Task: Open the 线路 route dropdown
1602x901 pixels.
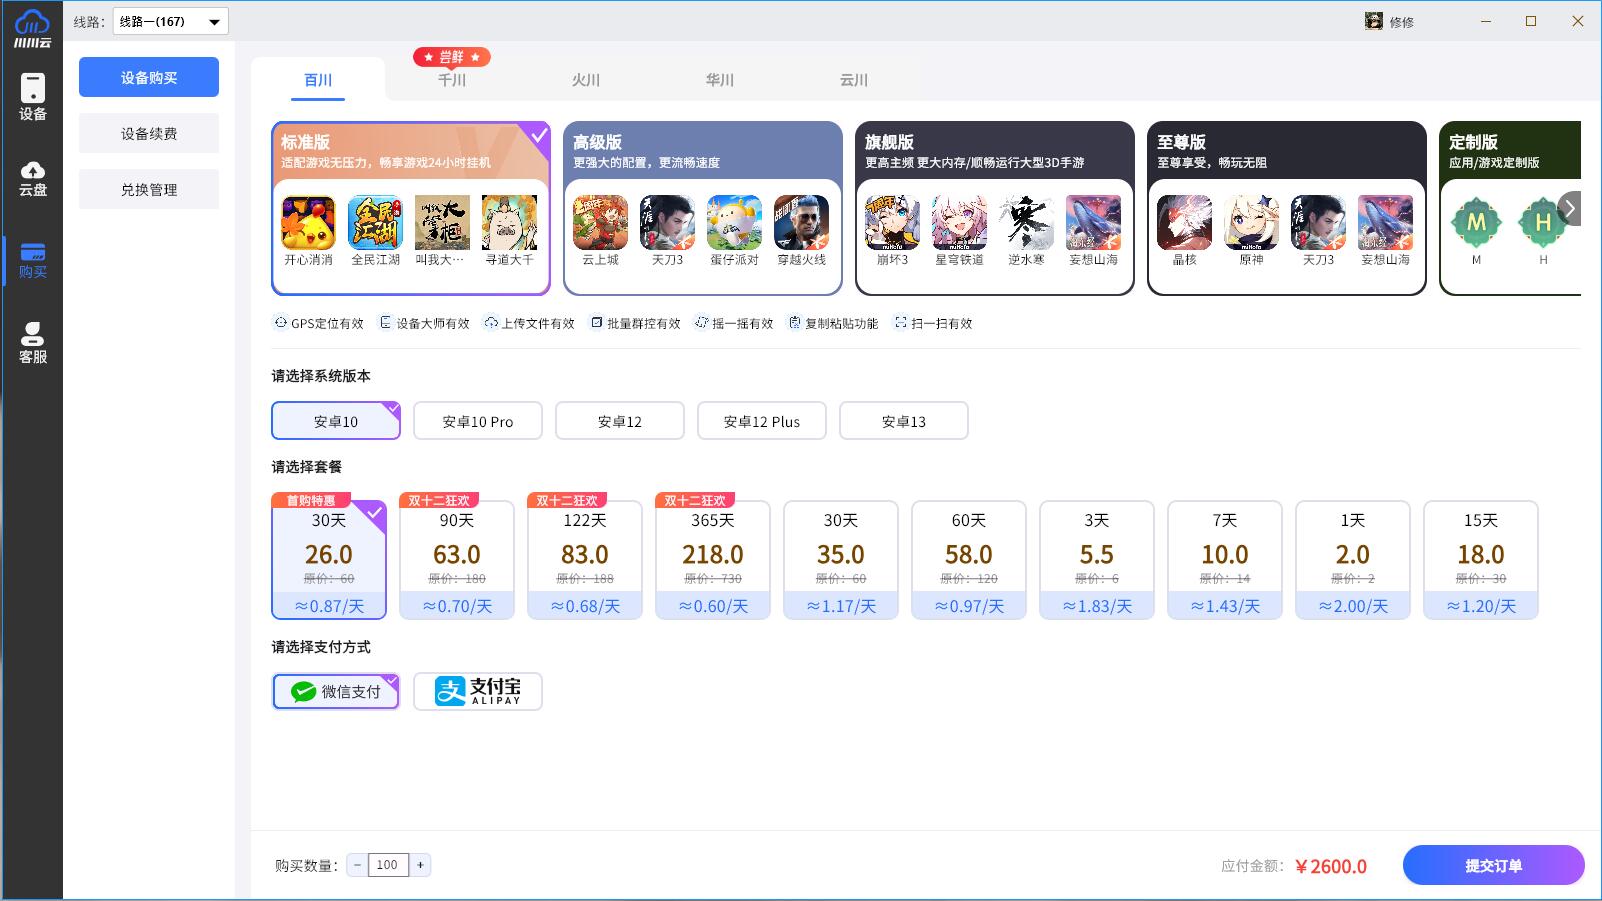Action: (x=170, y=21)
